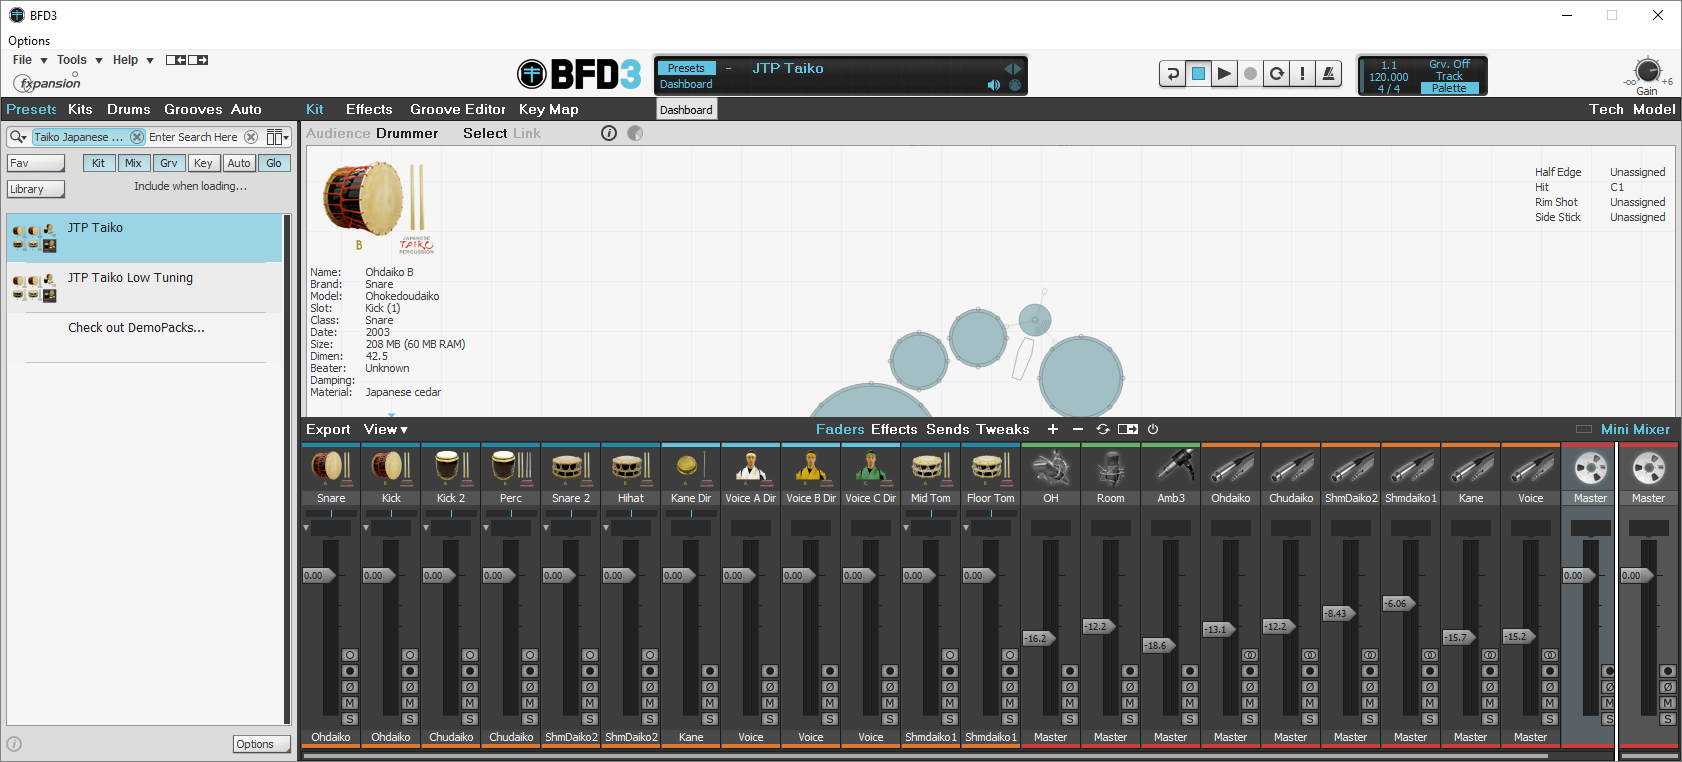The image size is (1682, 762).
Task: Open the search magnifier menu
Action: click(x=18, y=137)
